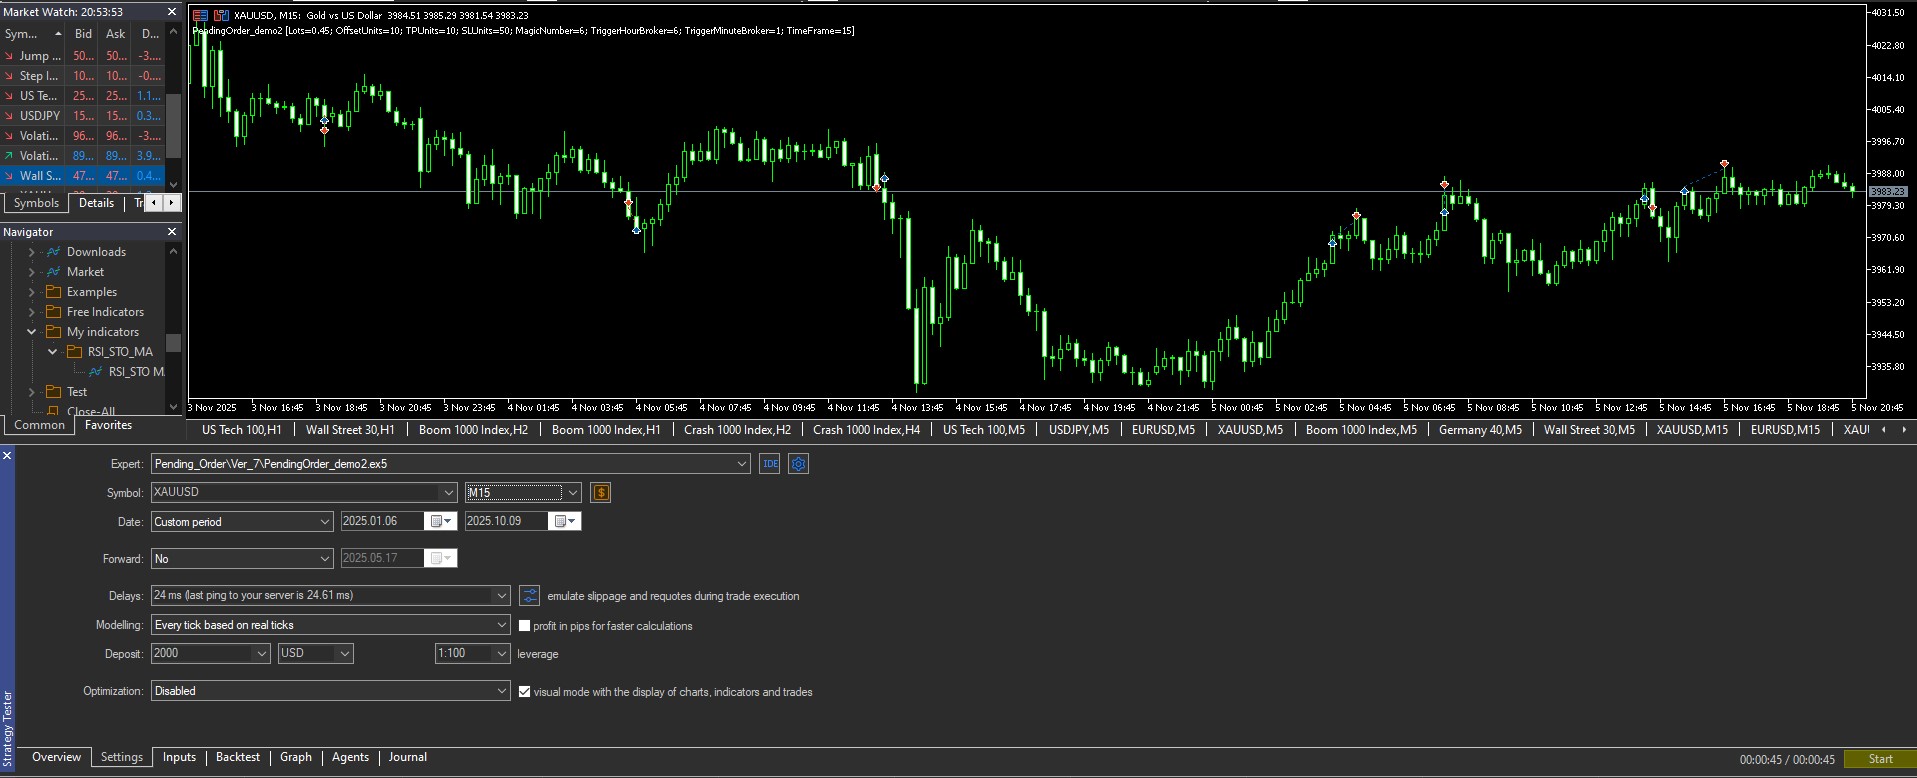The width and height of the screenshot is (1917, 778).
Task: Open the expert in MetaEditor IDE
Action: [x=769, y=464]
